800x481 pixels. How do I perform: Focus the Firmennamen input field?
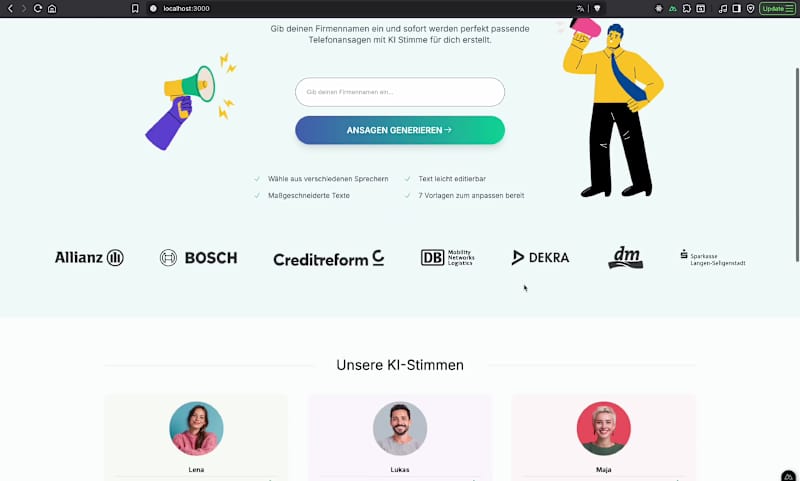click(400, 92)
